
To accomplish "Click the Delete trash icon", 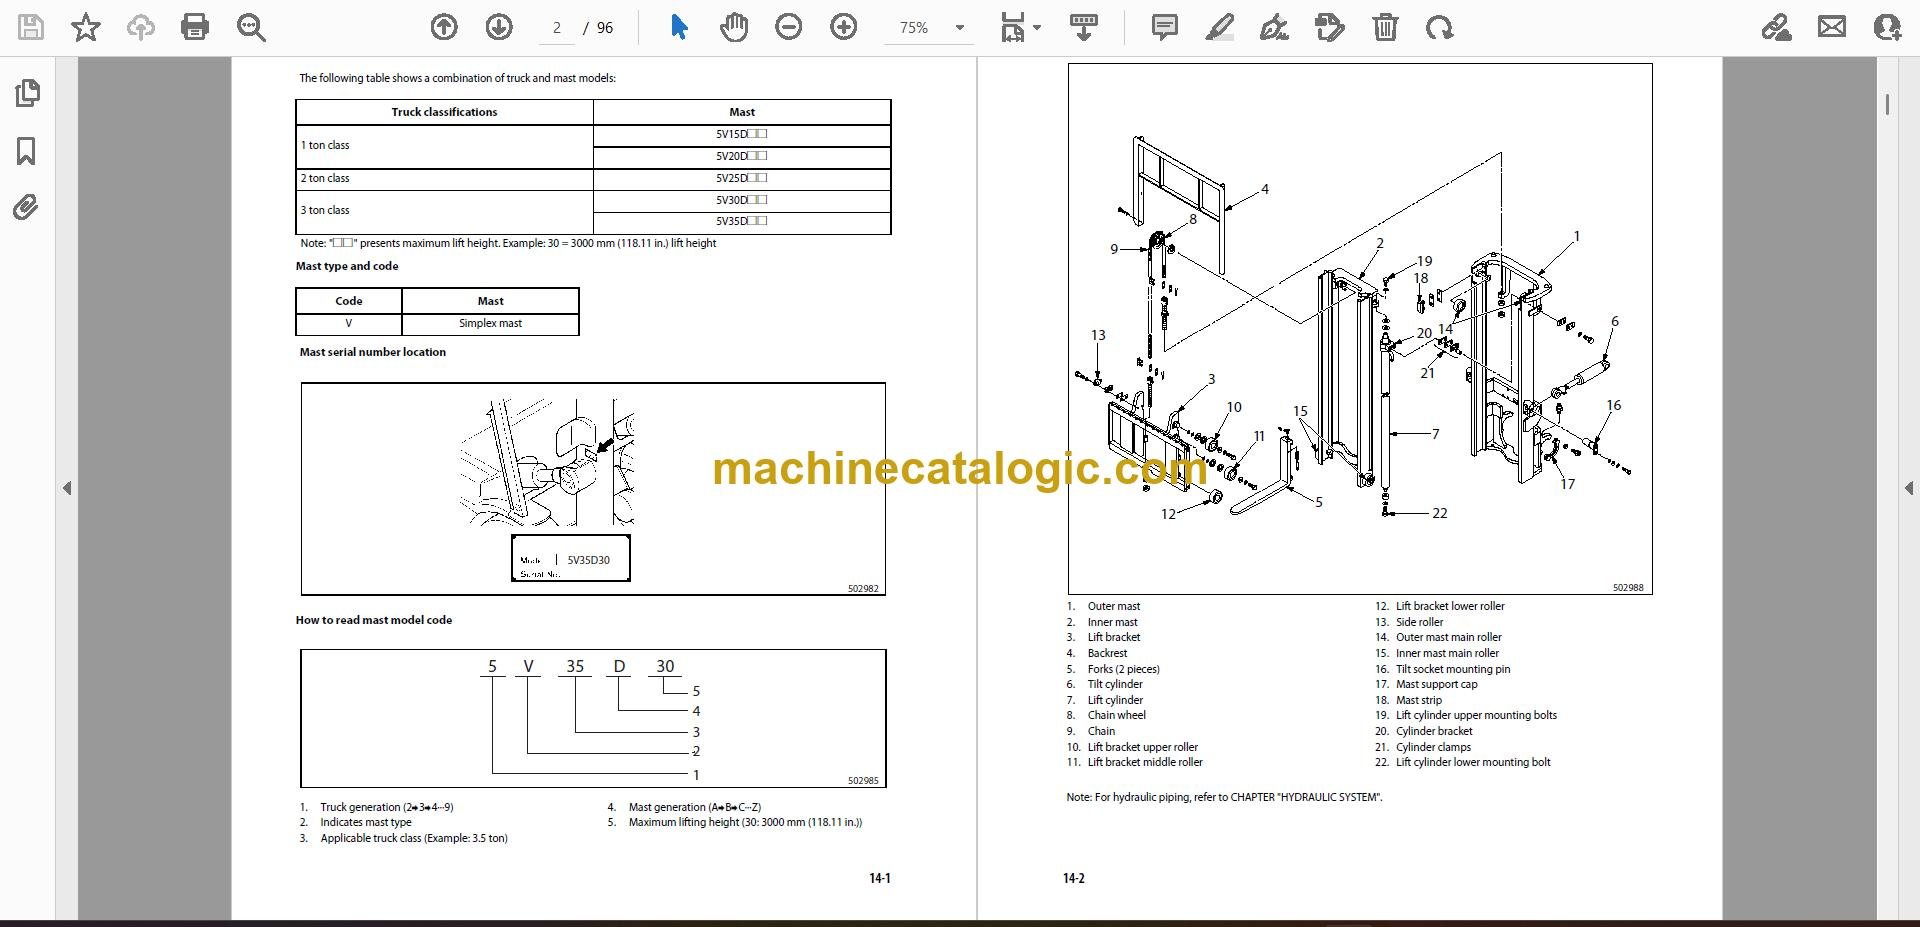I will [1385, 27].
